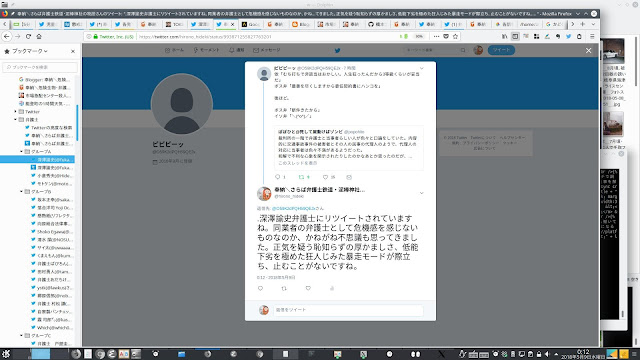The width and height of the screenshot is (640, 360).
Task: Reply icon under the main large-text tweet
Action: pos(260,288)
